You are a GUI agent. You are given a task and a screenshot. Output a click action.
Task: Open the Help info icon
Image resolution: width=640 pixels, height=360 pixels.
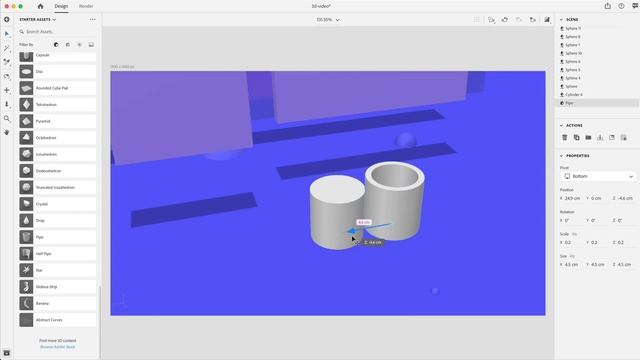coord(621,6)
